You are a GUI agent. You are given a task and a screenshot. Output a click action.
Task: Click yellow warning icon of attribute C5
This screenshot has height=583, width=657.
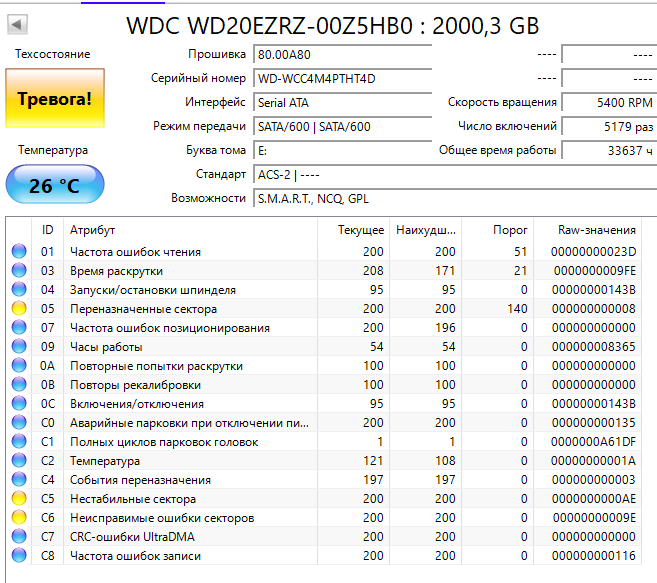[x=19, y=498]
